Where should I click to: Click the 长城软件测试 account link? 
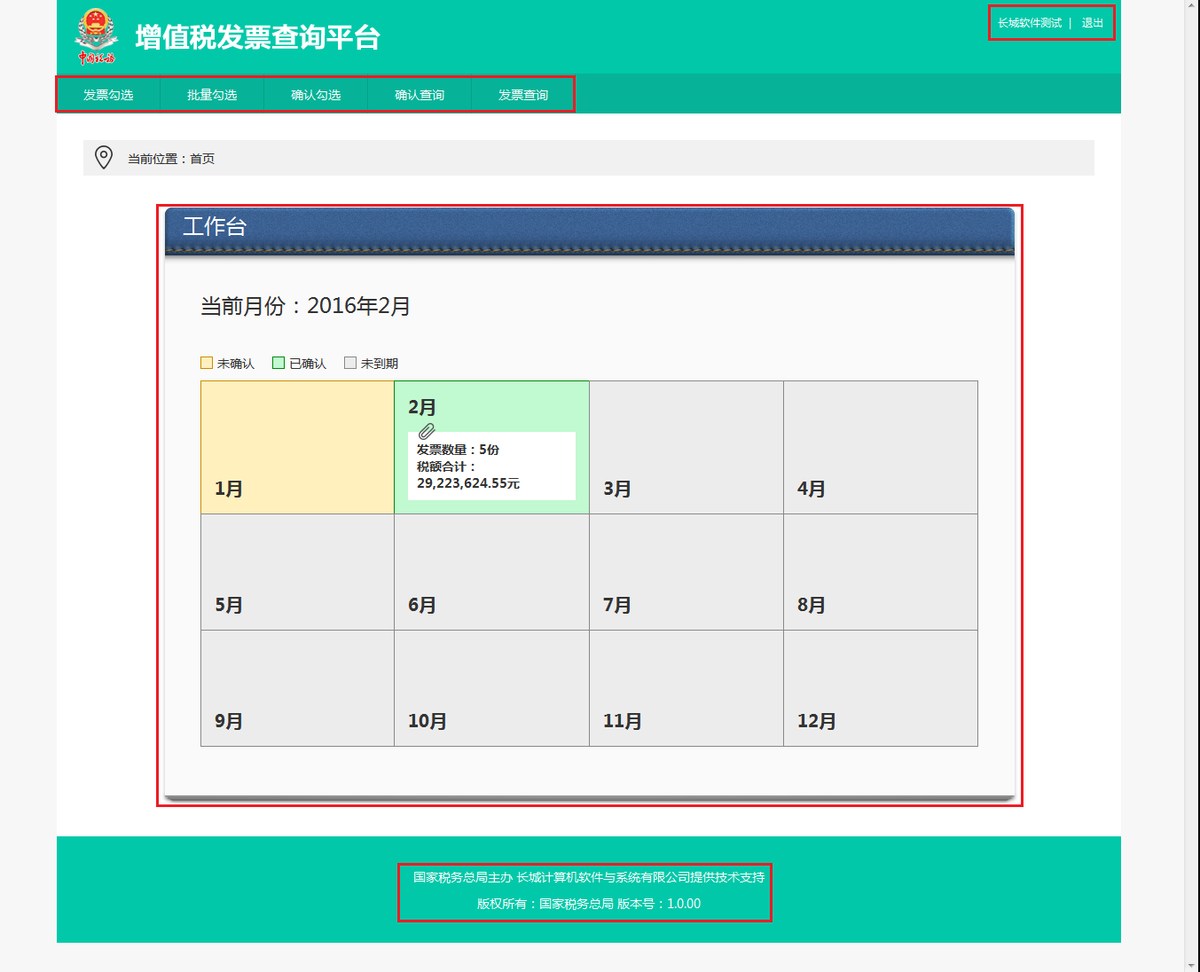point(1030,21)
